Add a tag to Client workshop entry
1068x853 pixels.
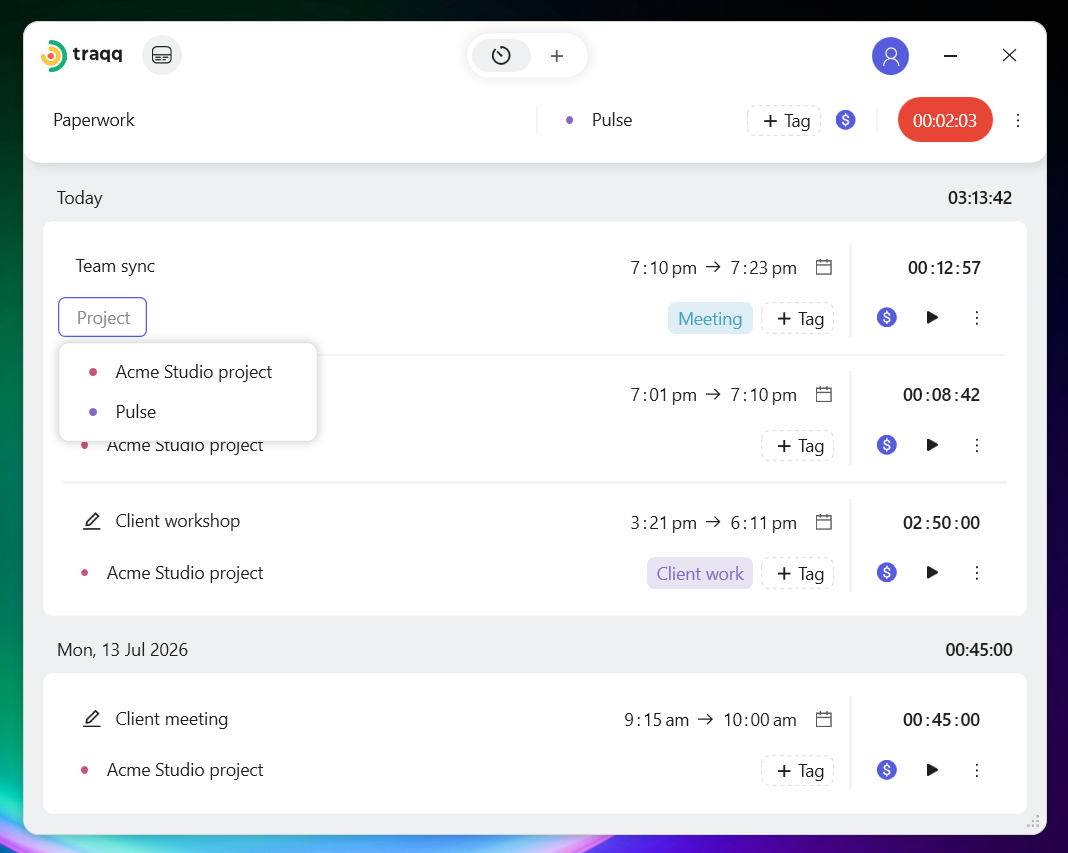tap(798, 574)
